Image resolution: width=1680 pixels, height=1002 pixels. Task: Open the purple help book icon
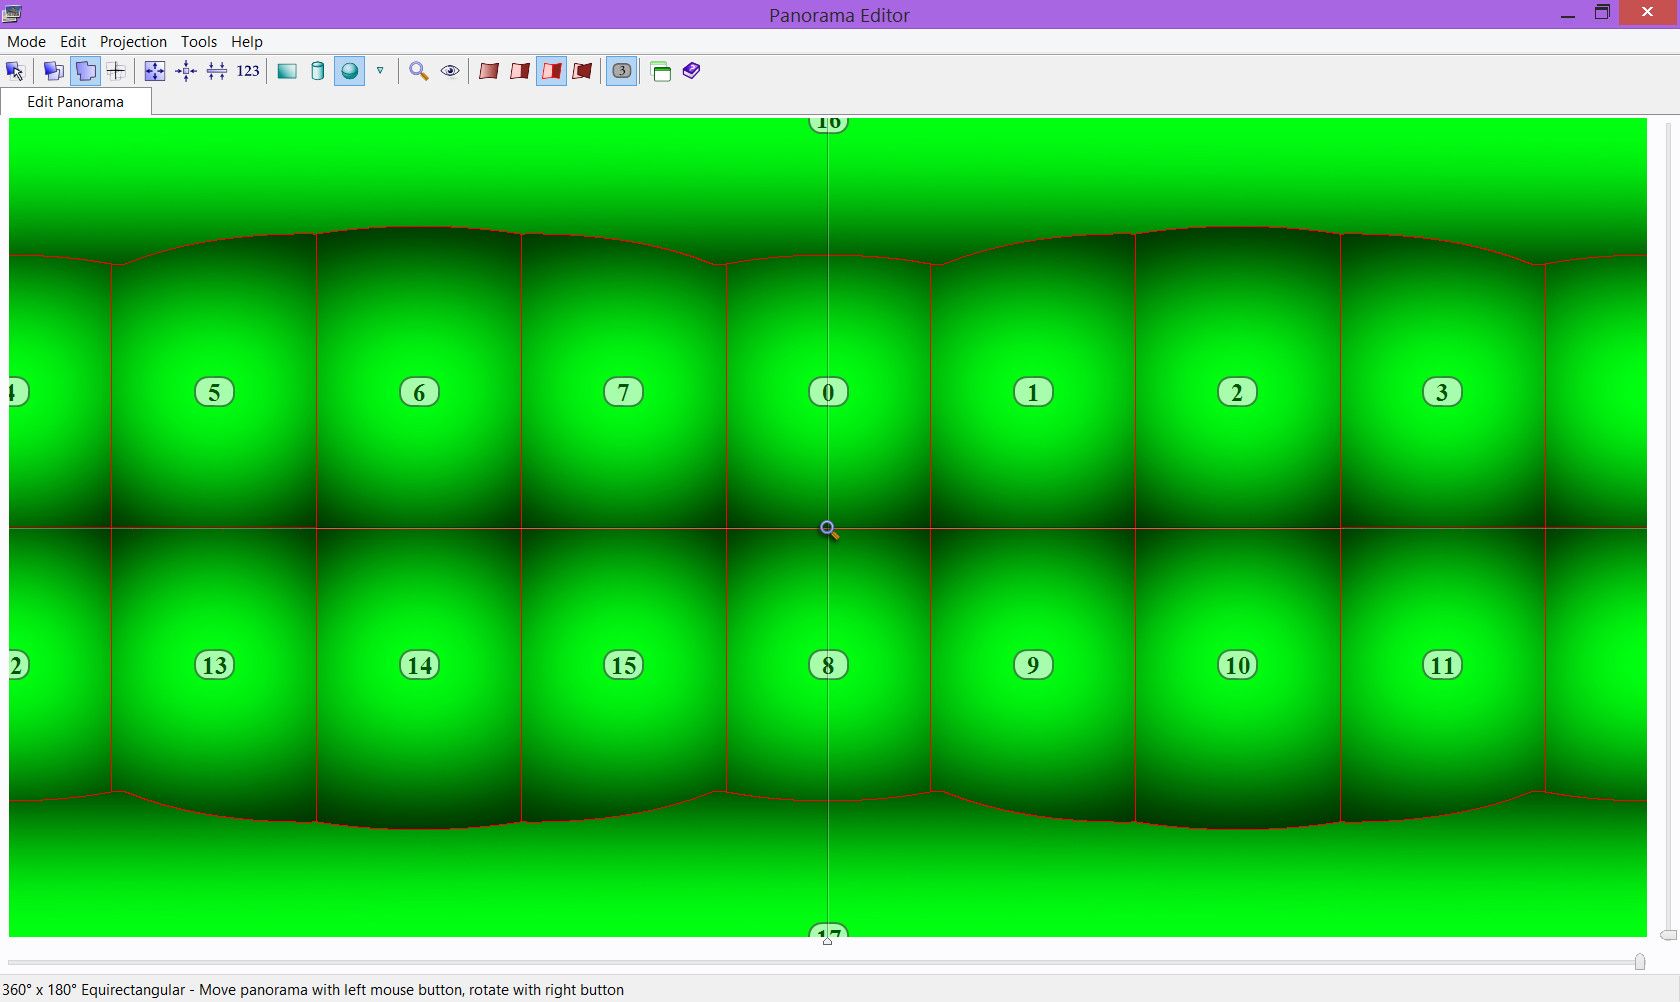(x=692, y=71)
